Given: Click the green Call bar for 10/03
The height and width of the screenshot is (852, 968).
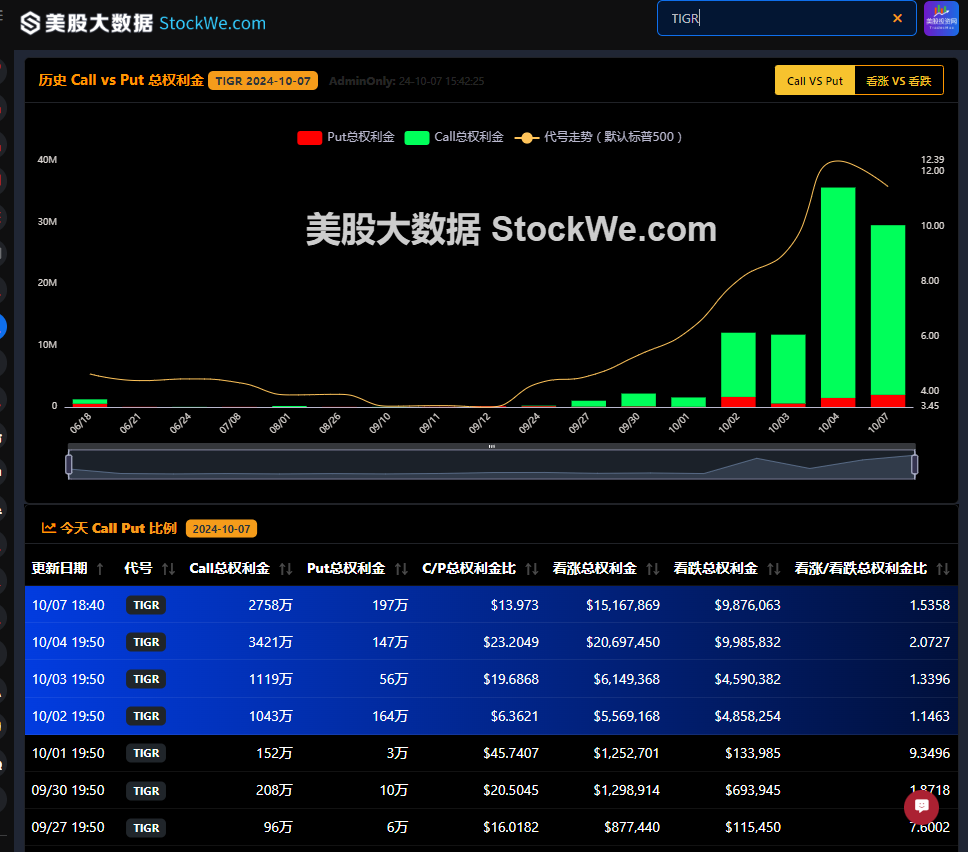Looking at the screenshot, I should click(x=788, y=369).
